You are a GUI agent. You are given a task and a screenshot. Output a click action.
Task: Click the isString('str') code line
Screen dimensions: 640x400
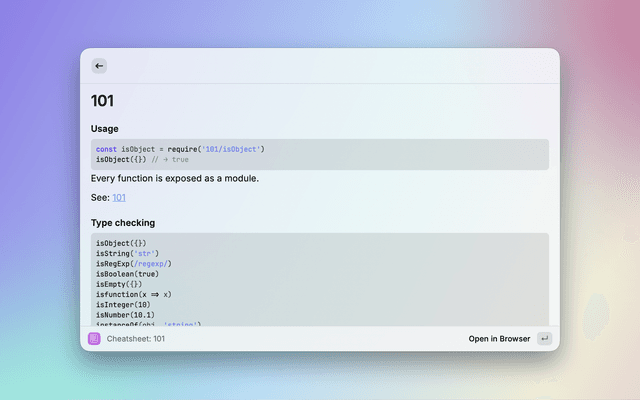pos(127,253)
